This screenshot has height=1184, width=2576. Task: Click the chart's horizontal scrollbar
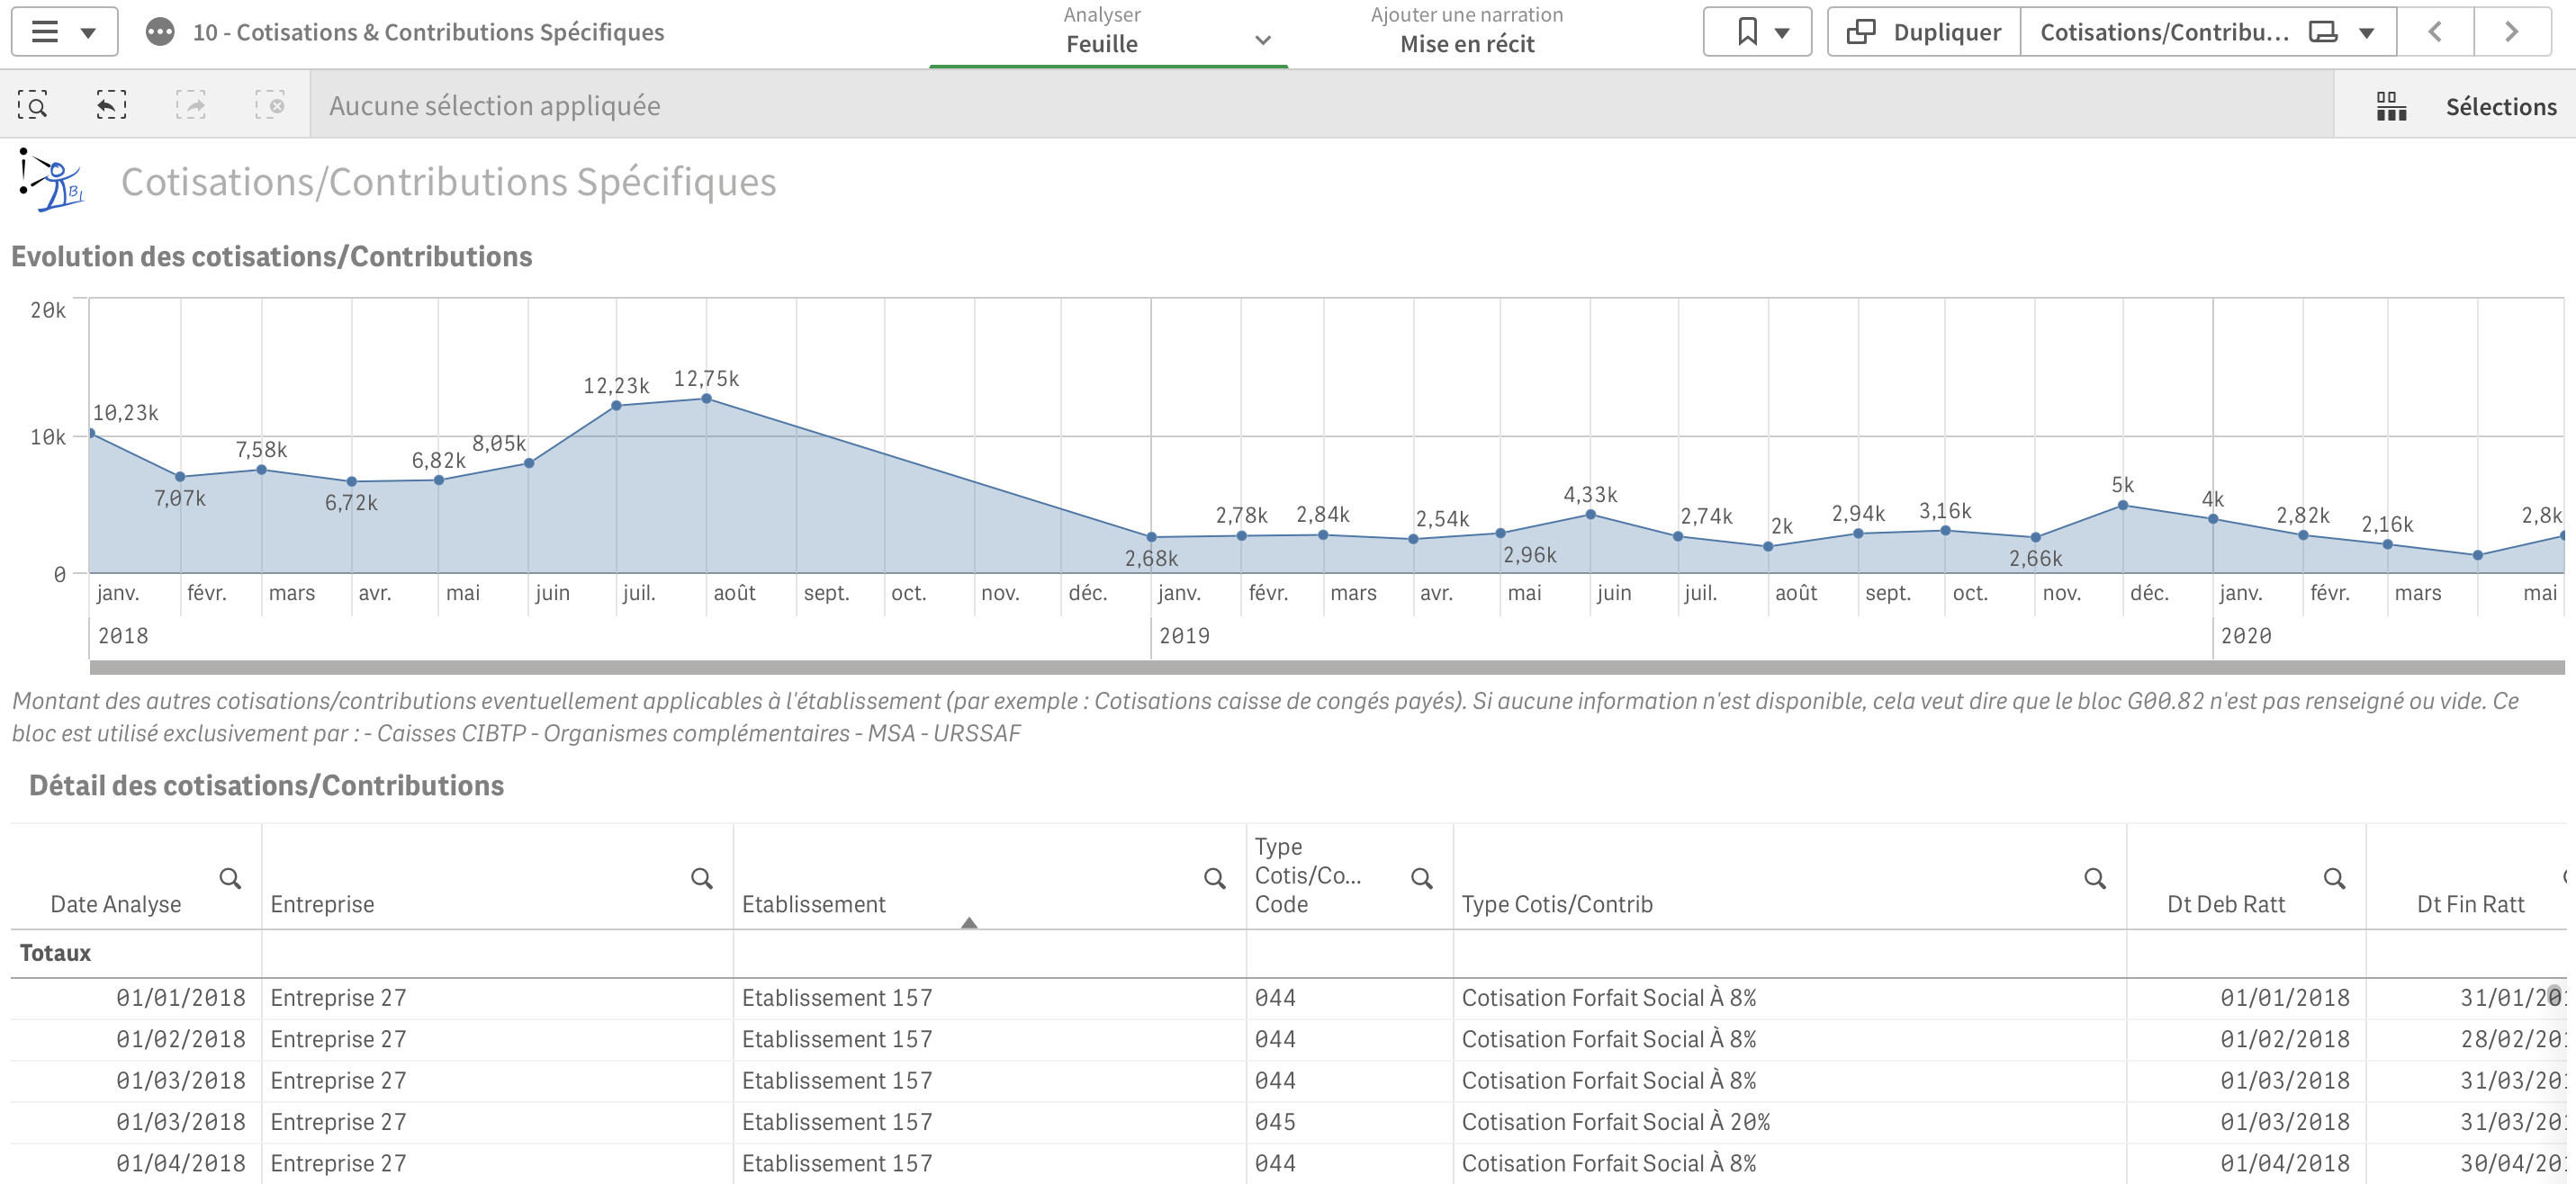(x=1326, y=667)
